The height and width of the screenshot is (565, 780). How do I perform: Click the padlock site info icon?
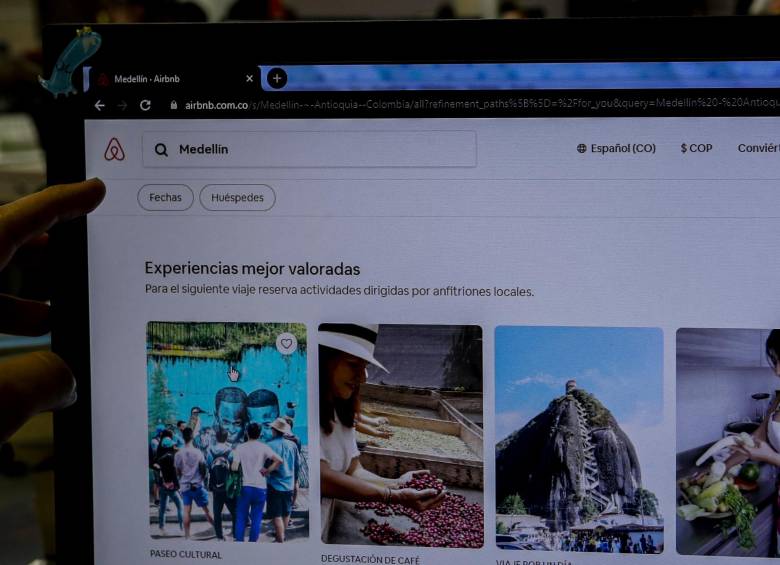point(174,105)
